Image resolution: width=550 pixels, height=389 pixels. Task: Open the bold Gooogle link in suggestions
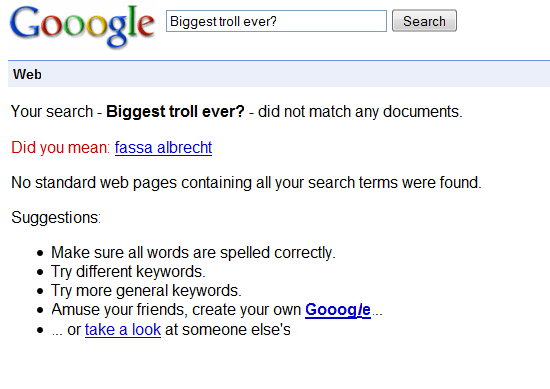click(338, 310)
